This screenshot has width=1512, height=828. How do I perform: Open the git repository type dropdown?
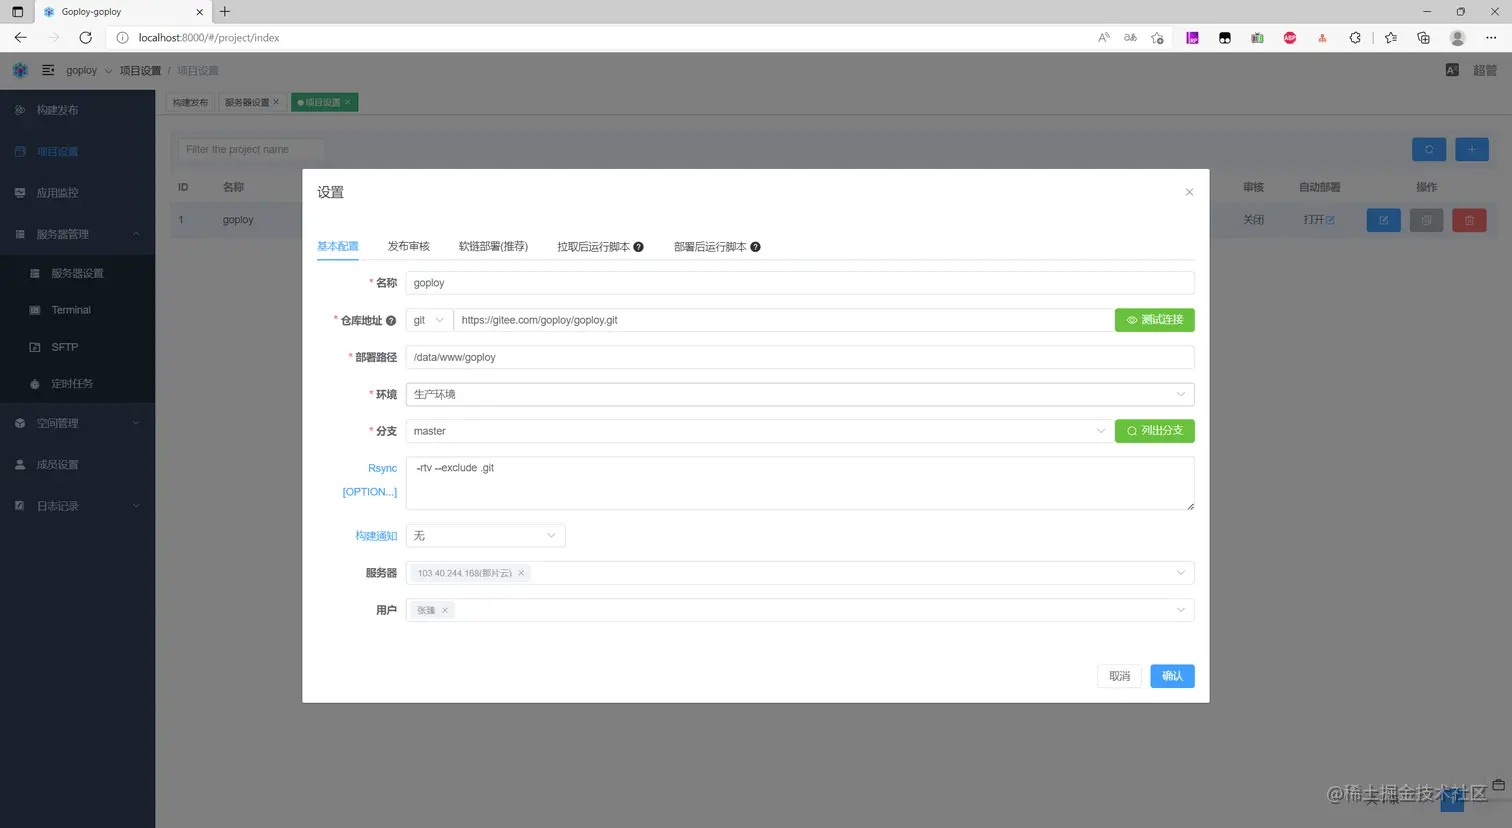point(429,320)
